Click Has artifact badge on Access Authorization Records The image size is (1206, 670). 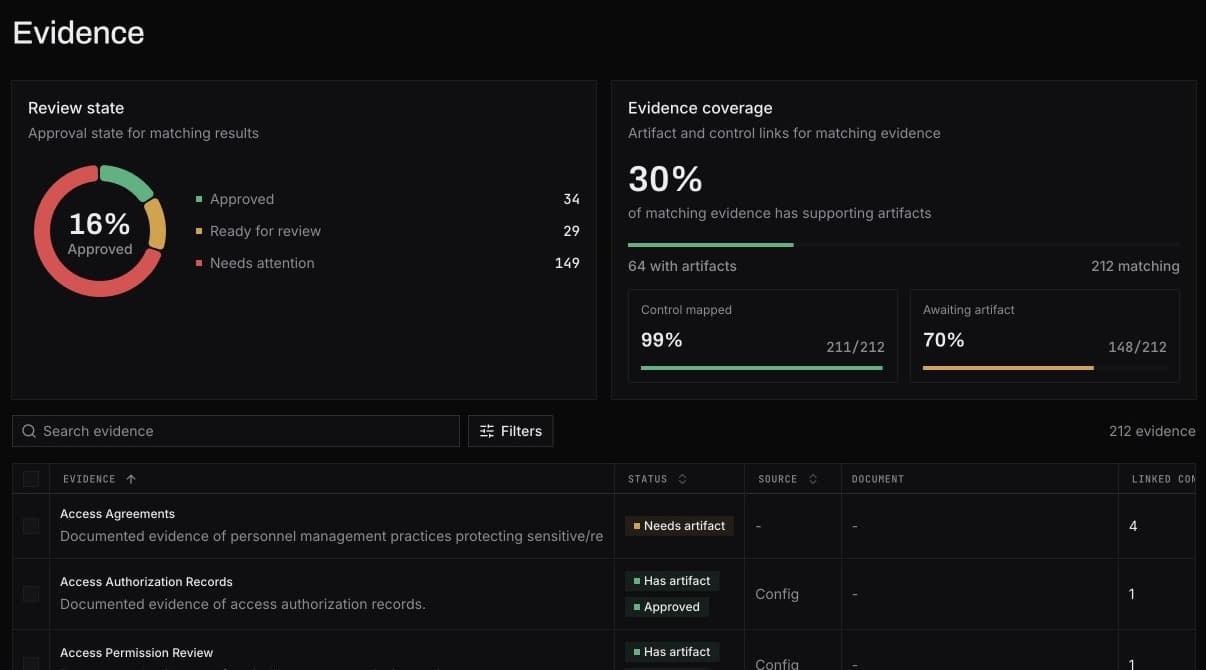[x=672, y=581]
